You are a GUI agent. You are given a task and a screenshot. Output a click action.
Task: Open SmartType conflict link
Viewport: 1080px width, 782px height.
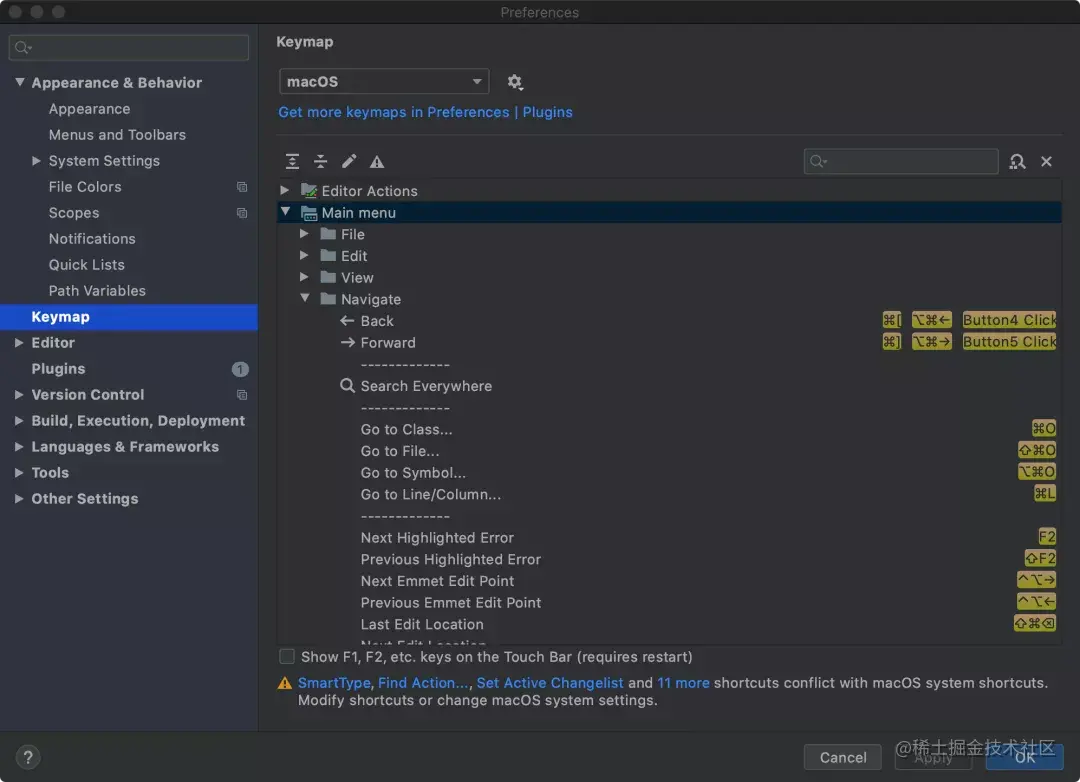[x=334, y=683]
